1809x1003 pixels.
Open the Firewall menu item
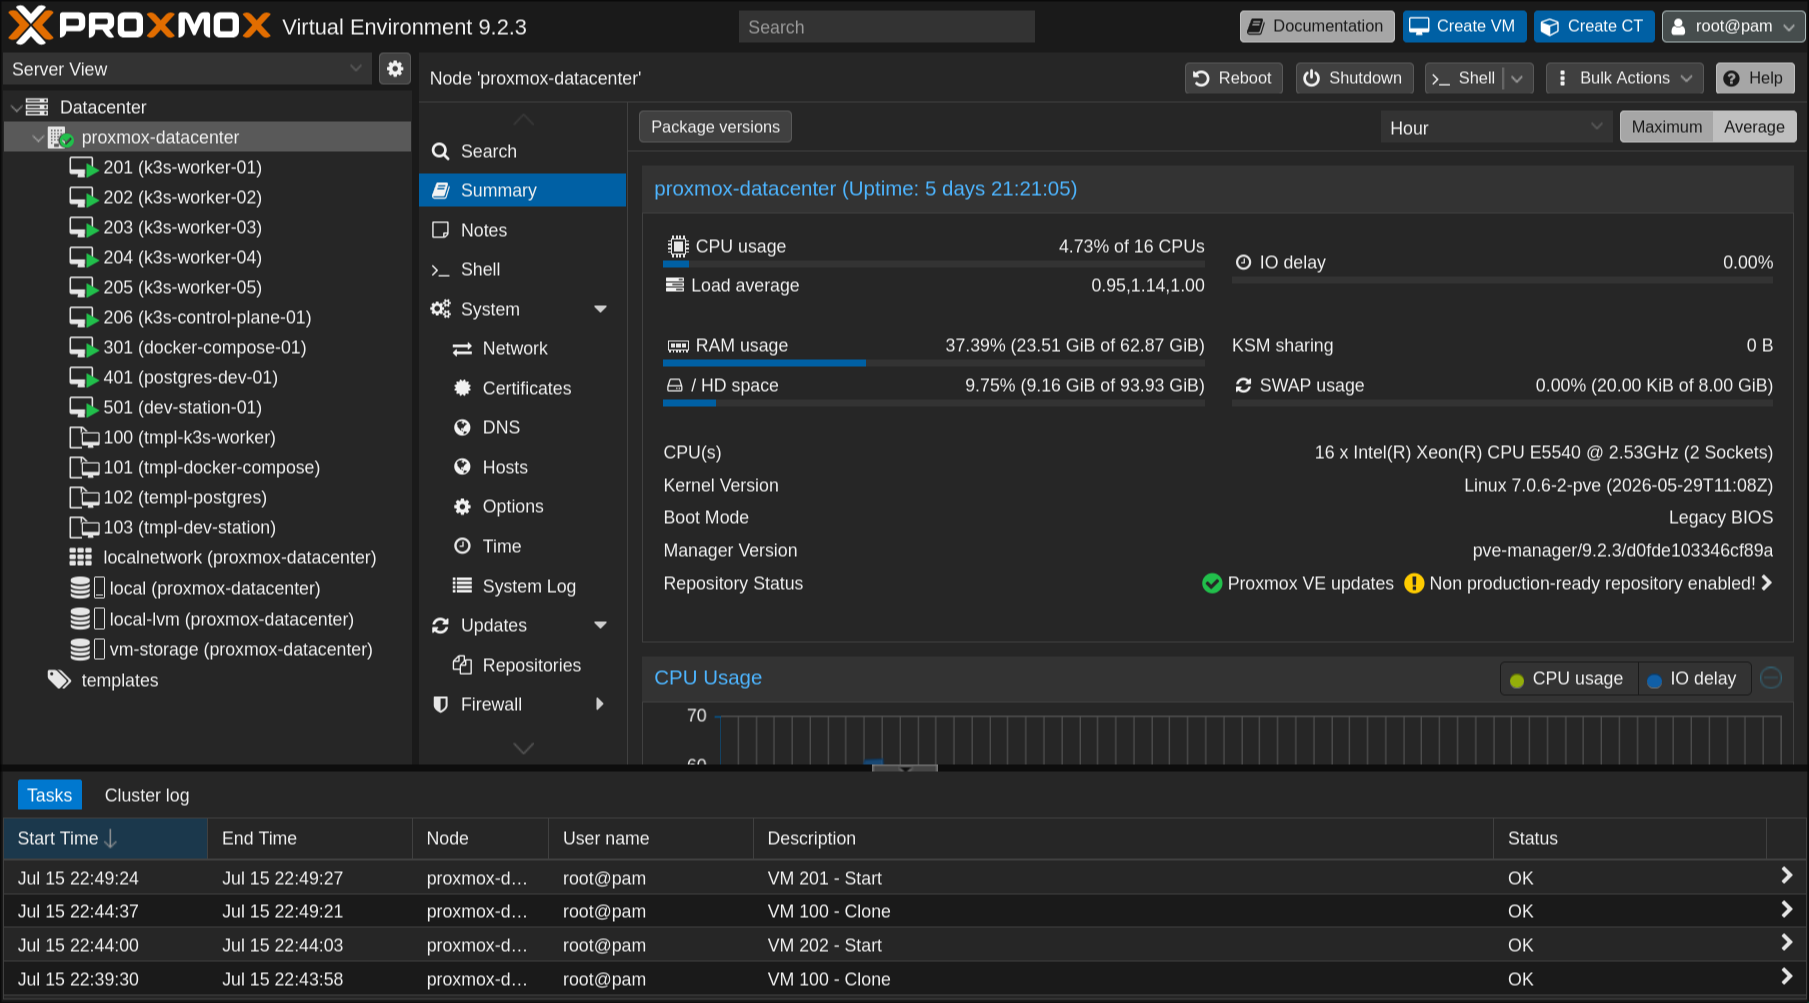coord(522,704)
